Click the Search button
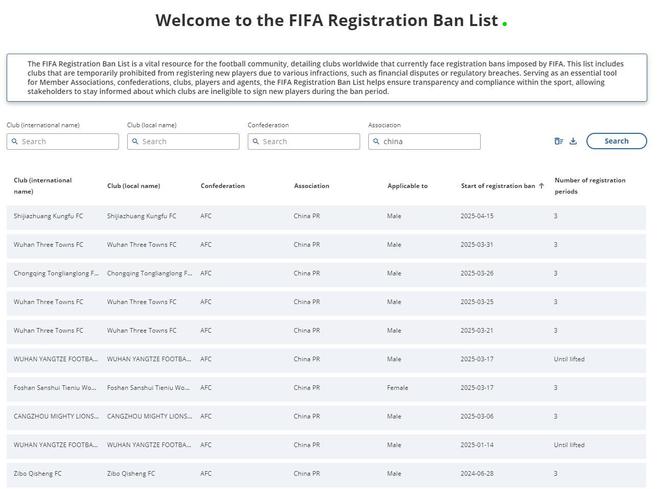 [616, 141]
